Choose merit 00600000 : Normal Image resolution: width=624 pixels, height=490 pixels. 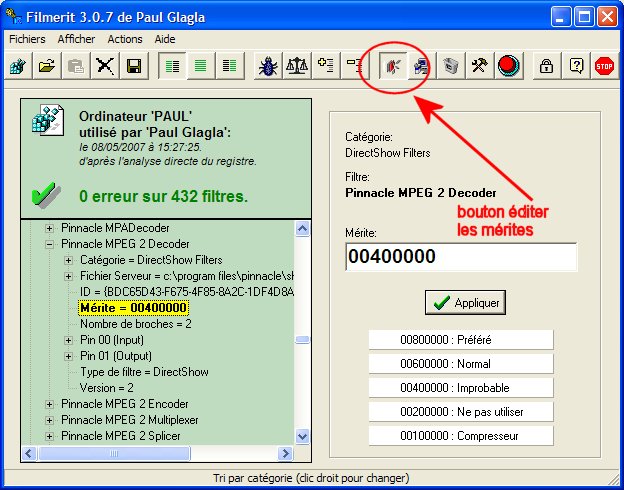coord(461,364)
